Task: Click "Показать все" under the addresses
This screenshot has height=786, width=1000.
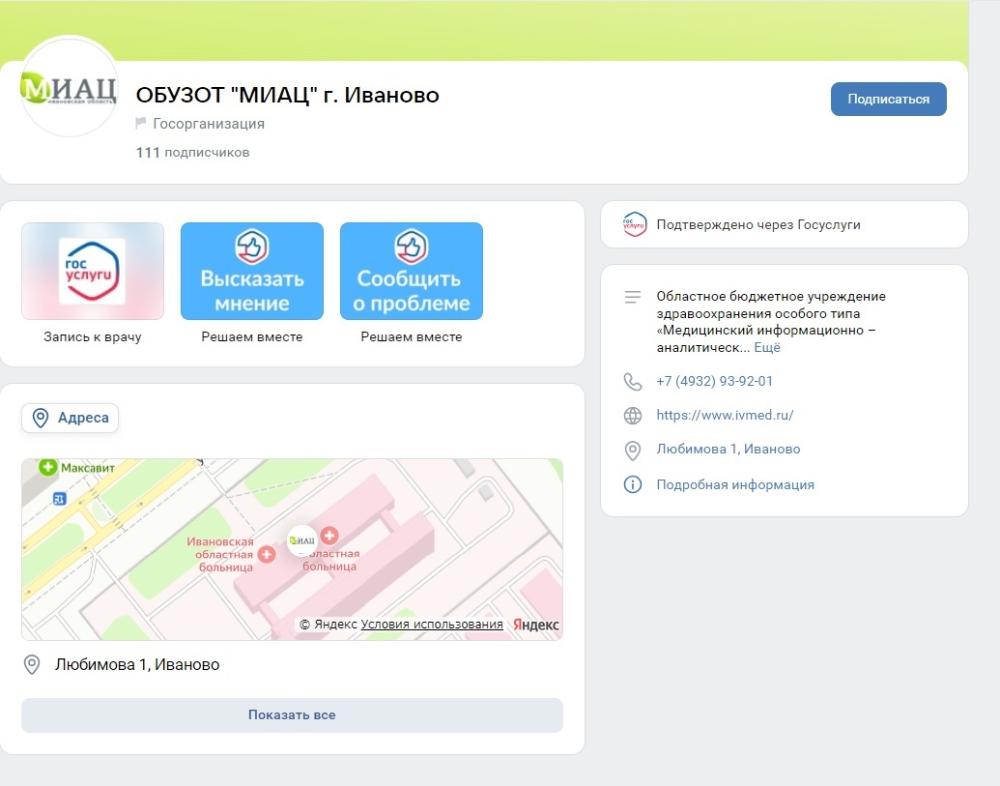Action: pyautogui.click(x=291, y=714)
